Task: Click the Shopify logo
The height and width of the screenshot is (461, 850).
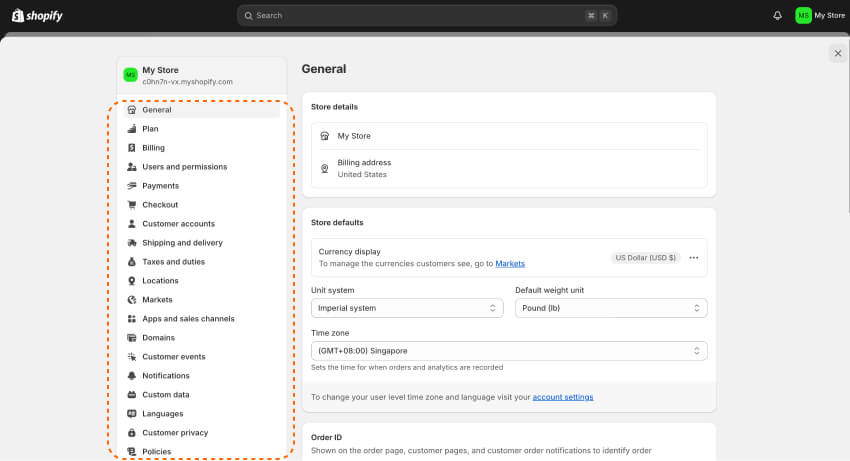Action: [37, 16]
